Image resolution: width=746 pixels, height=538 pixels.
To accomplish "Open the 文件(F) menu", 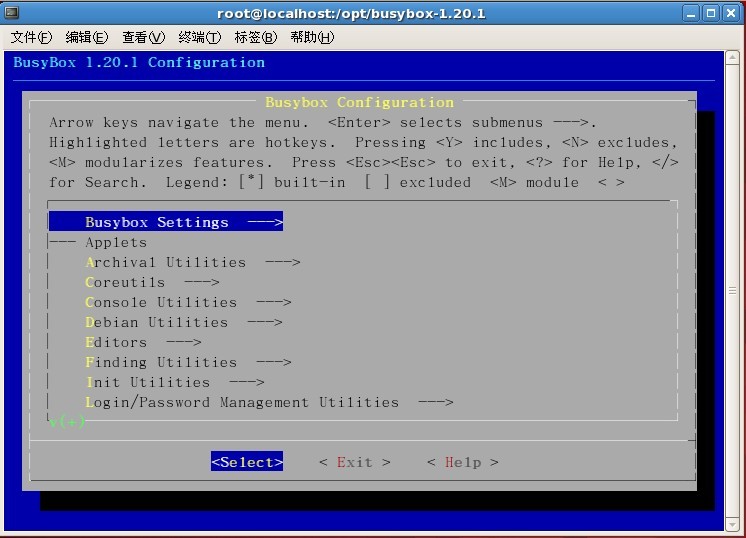I will click(31, 37).
